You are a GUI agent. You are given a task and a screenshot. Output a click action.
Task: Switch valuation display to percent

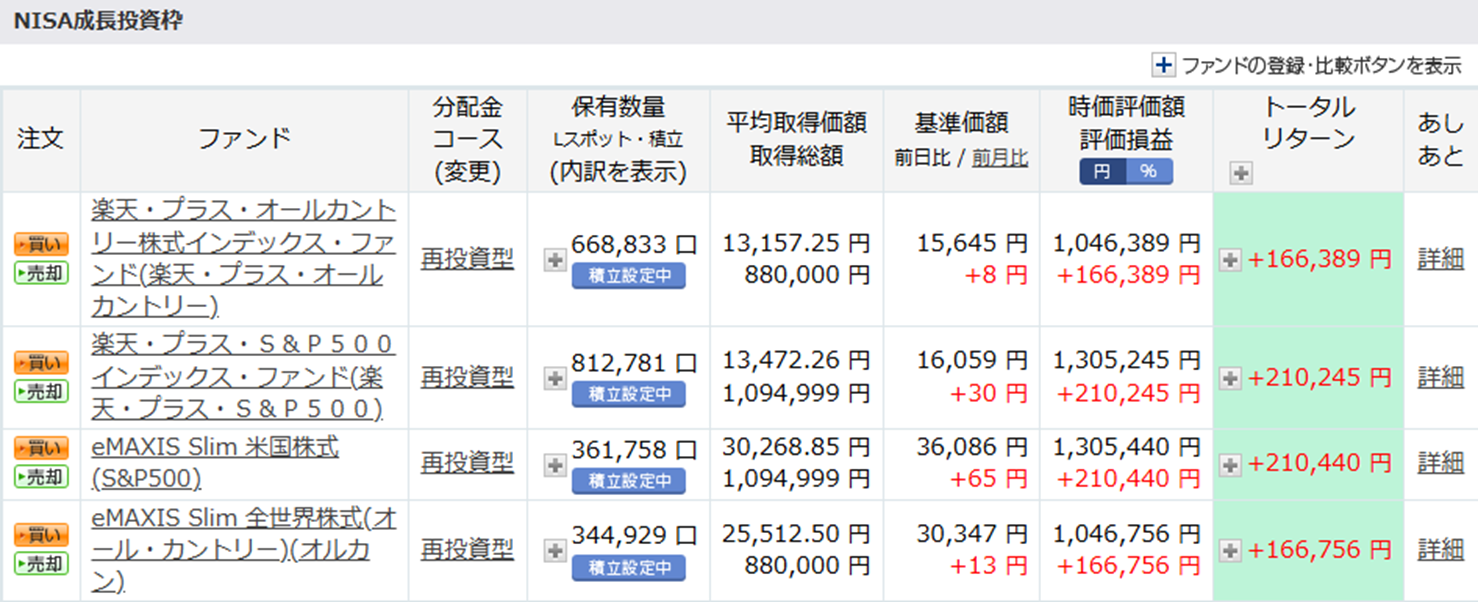(1148, 171)
